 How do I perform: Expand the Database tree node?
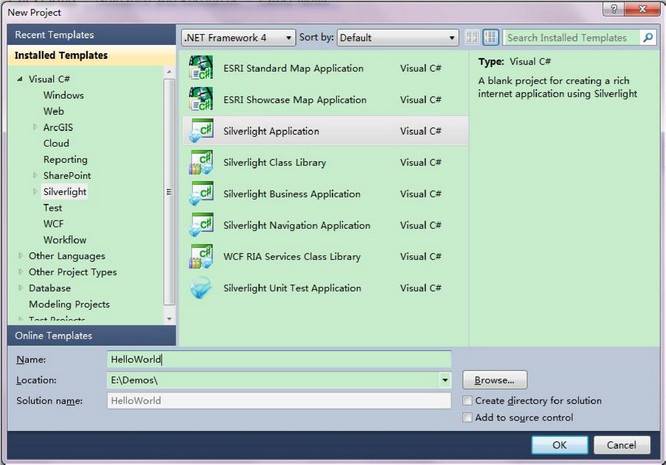pyautogui.click(x=20, y=288)
